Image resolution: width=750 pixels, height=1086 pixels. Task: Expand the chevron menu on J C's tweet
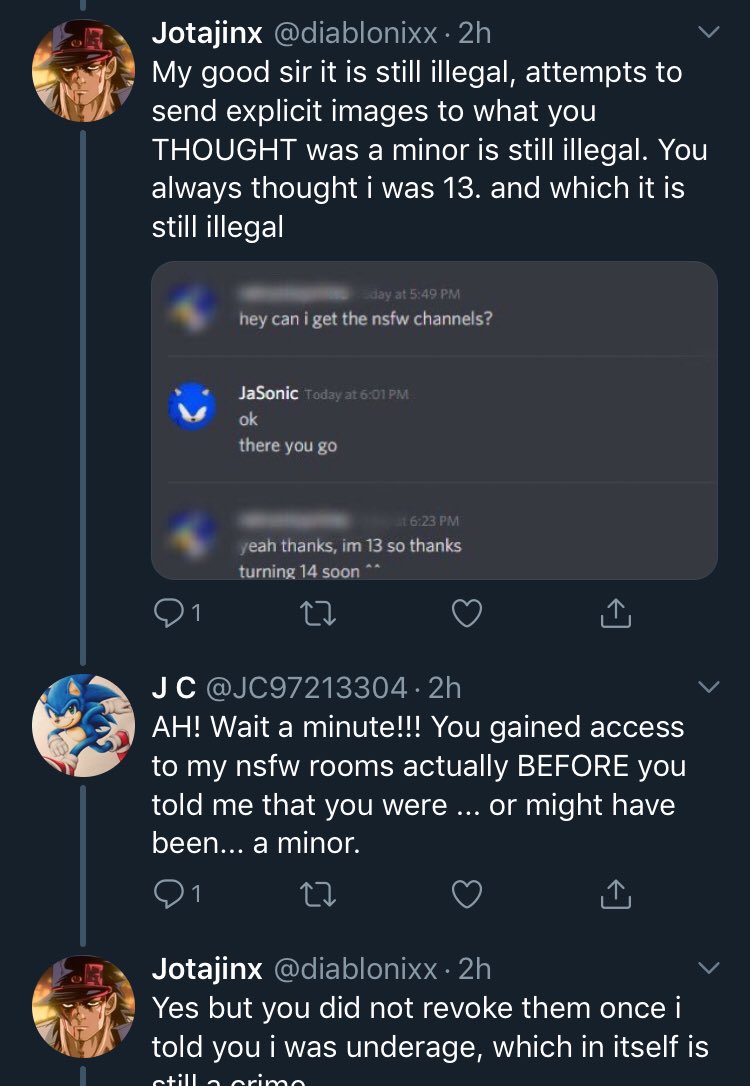[x=708, y=687]
